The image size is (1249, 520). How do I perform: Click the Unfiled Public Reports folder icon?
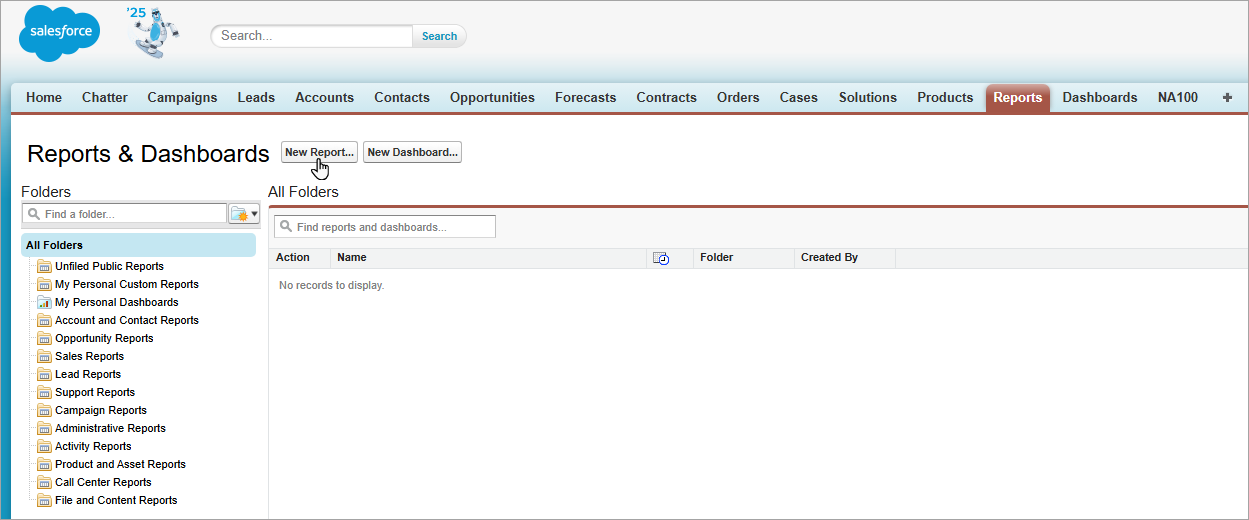click(44, 267)
